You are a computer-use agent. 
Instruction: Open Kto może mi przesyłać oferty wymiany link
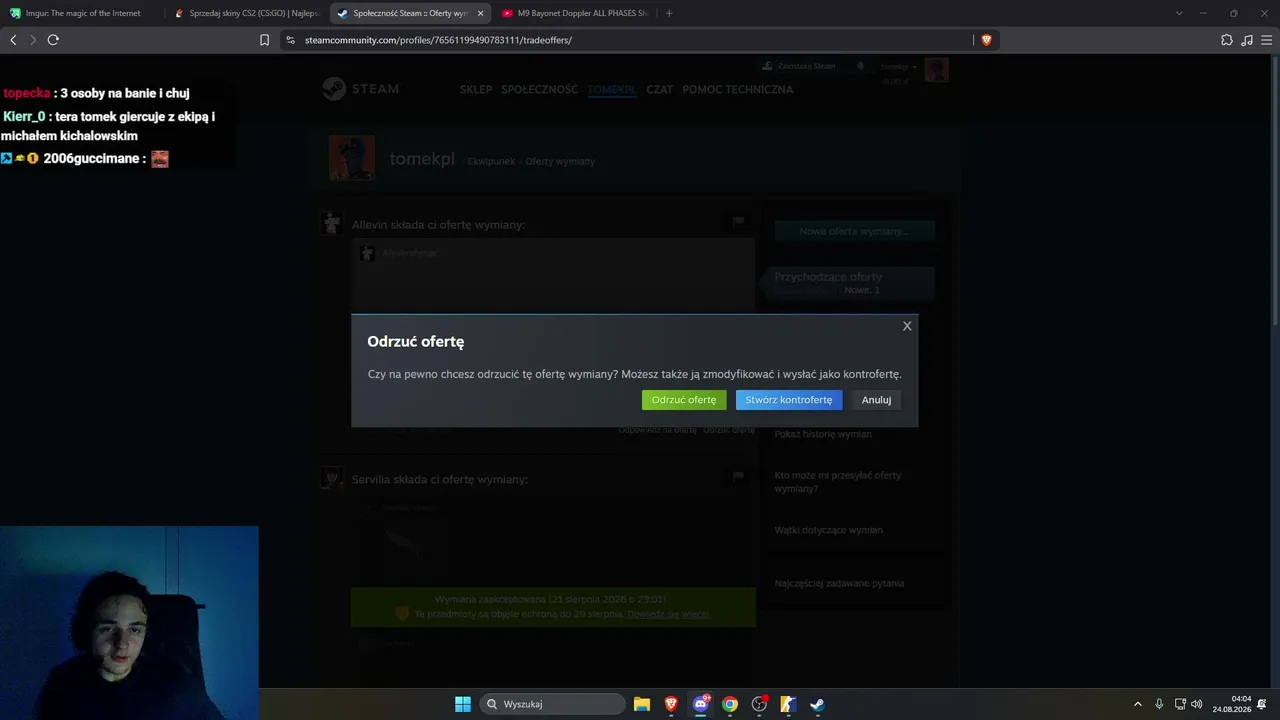click(838, 482)
